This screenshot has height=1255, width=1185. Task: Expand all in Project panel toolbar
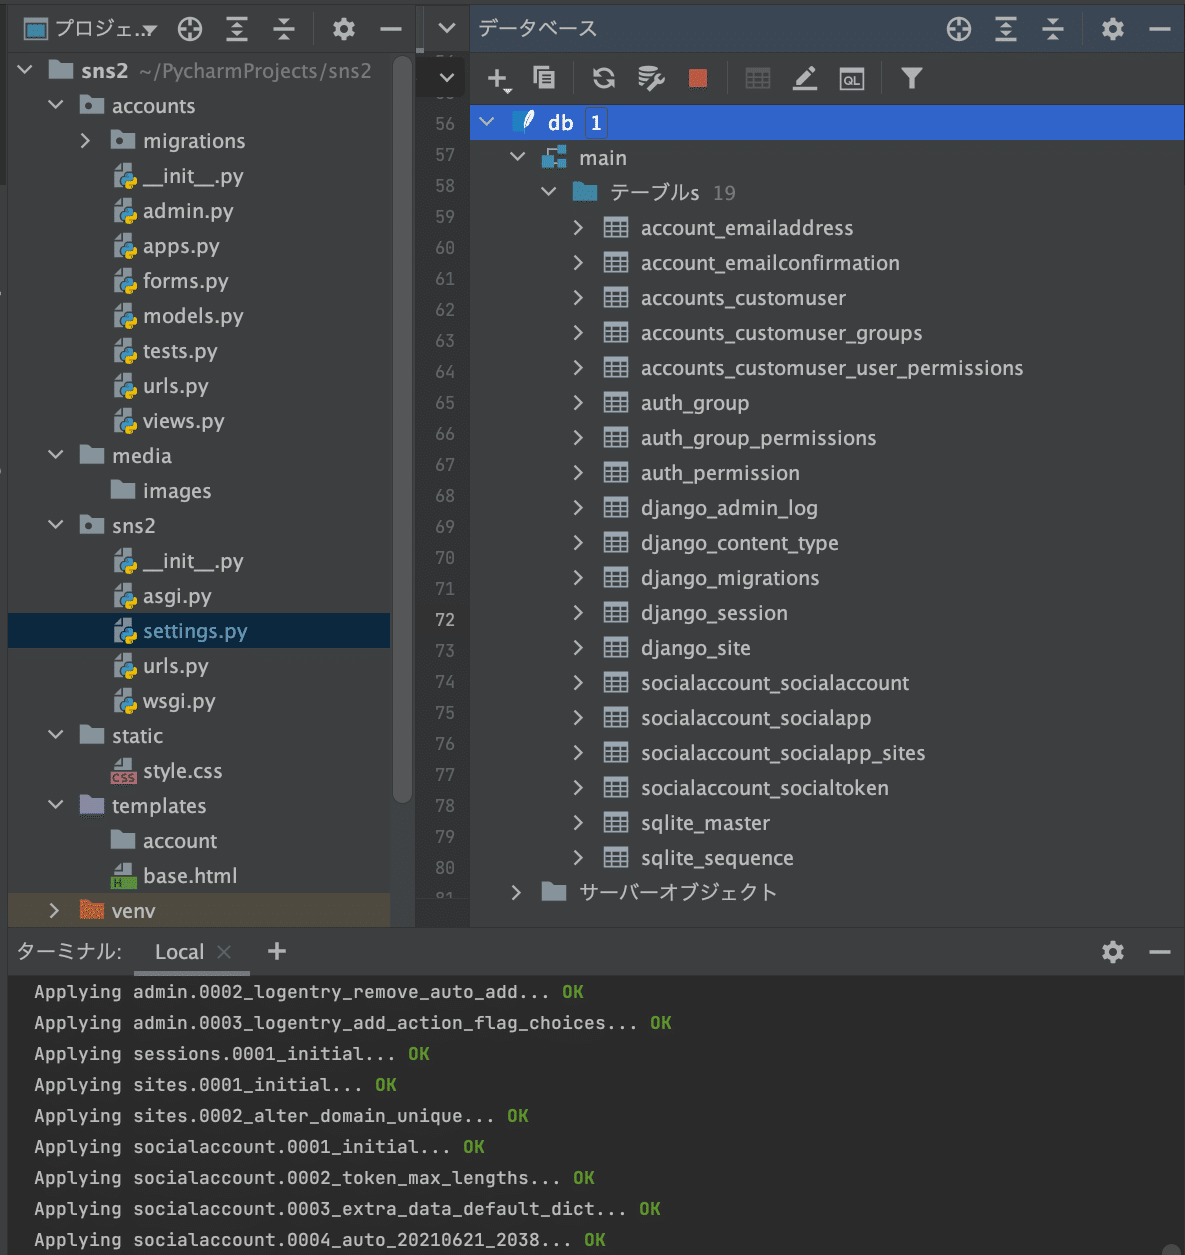237,29
